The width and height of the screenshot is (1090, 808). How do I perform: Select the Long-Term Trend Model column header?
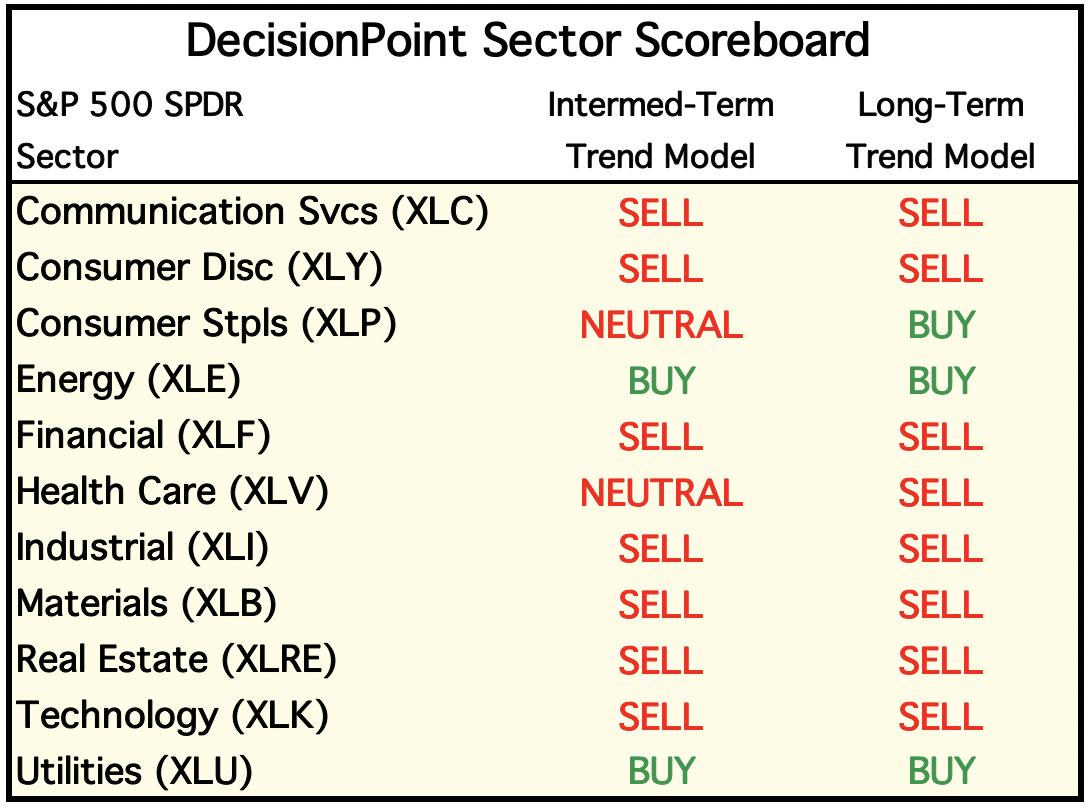pyautogui.click(x=941, y=131)
